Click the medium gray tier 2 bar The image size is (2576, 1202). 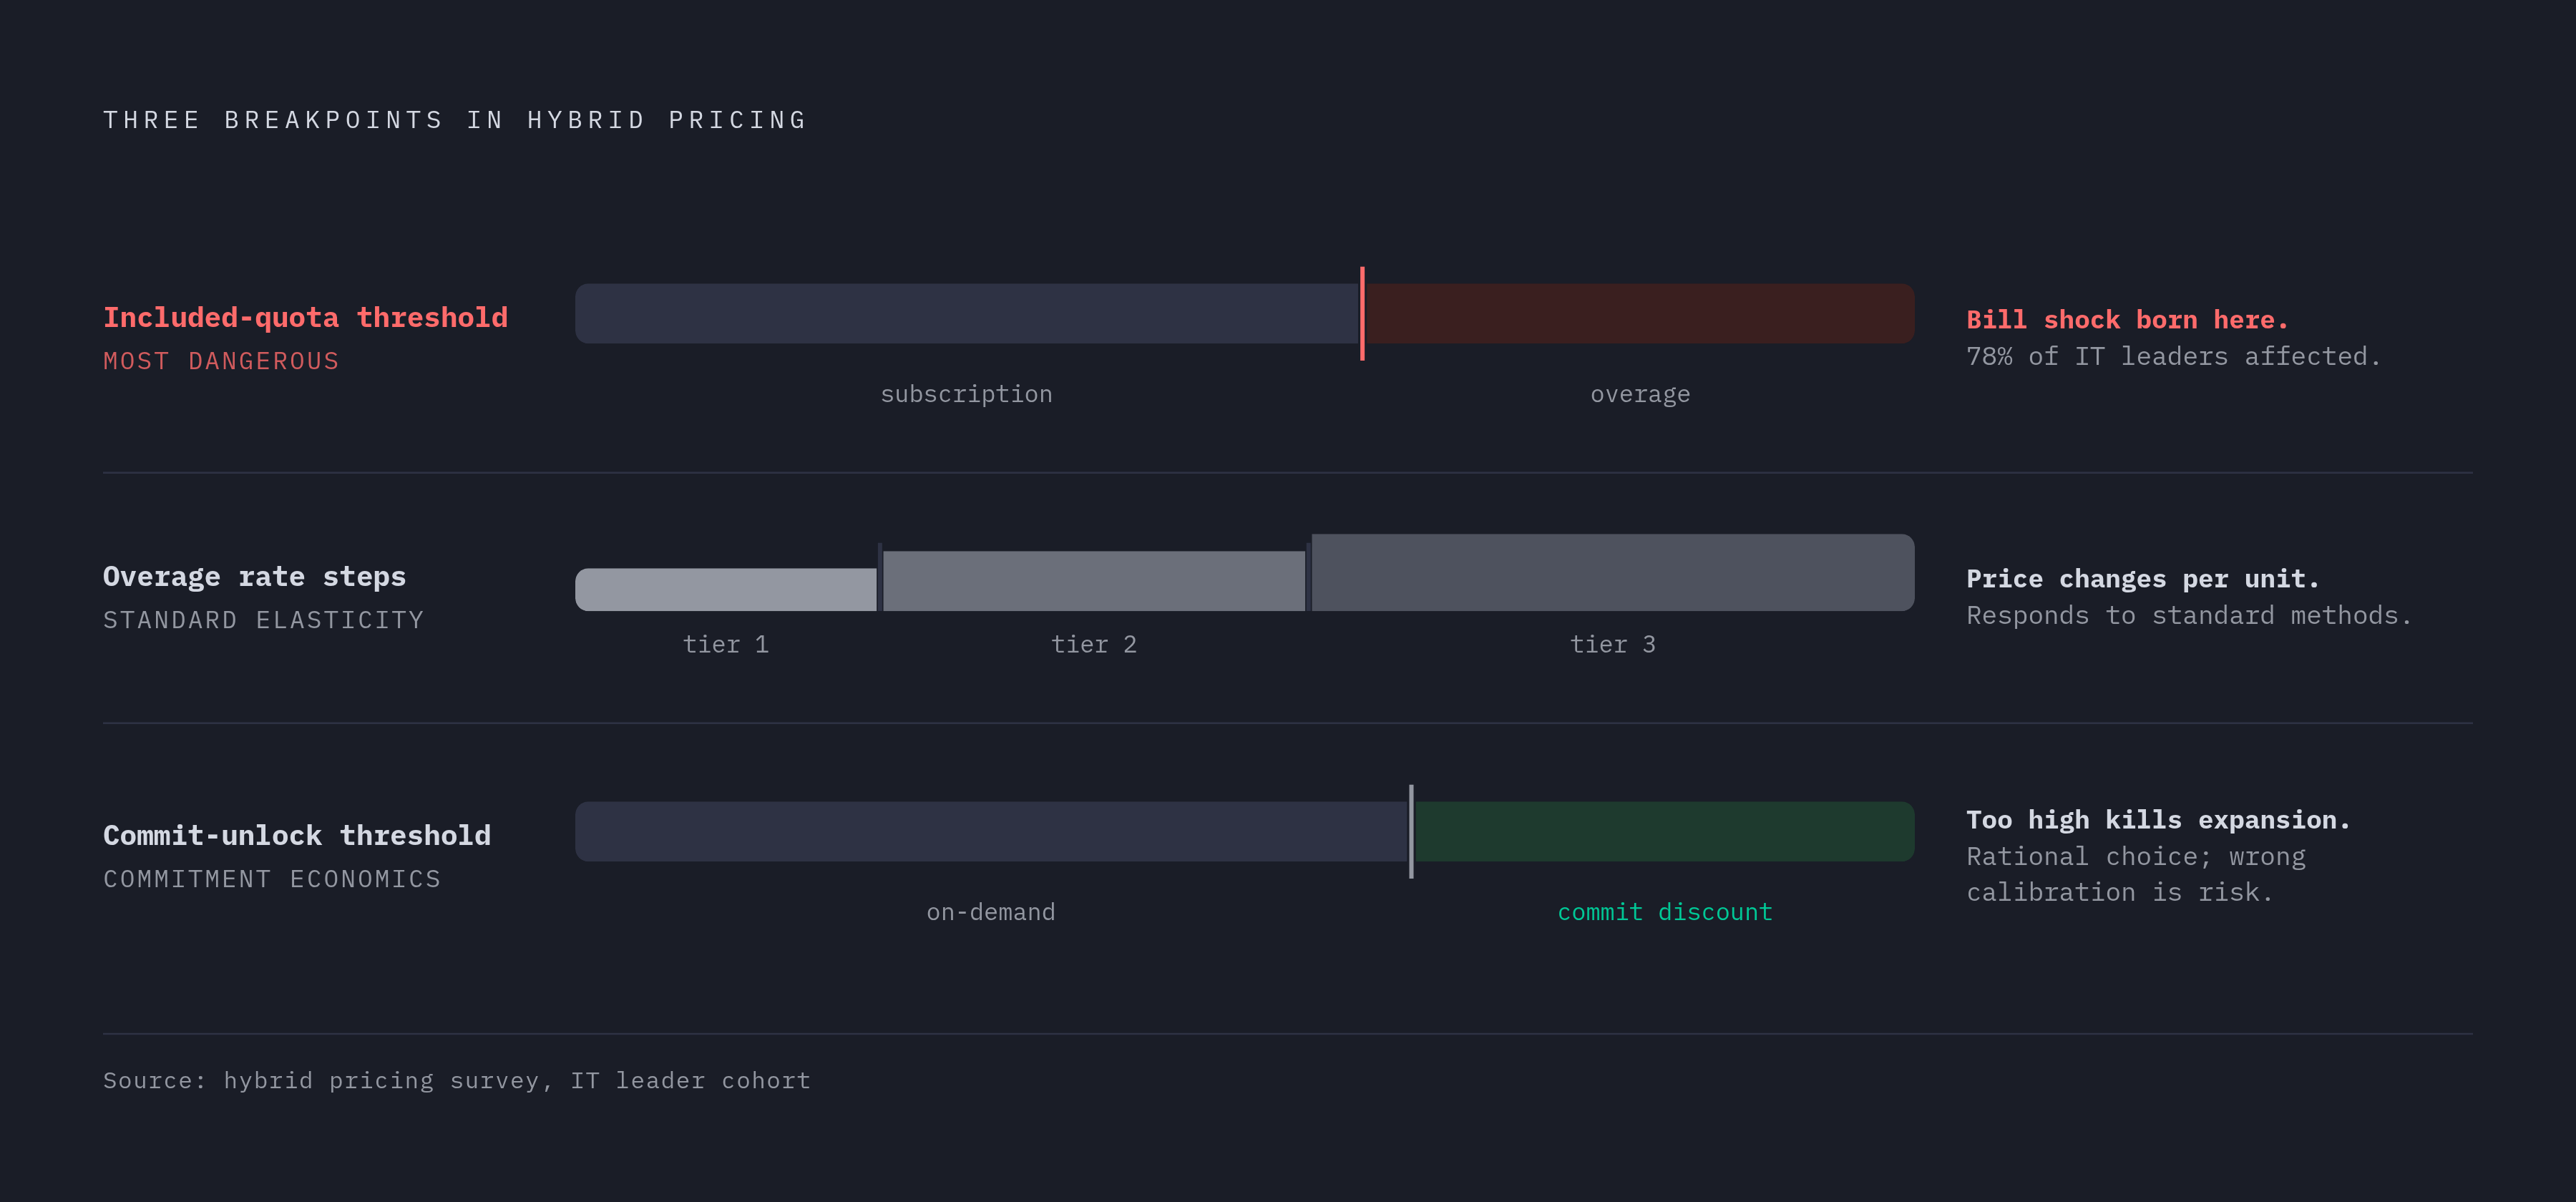pos(1094,580)
